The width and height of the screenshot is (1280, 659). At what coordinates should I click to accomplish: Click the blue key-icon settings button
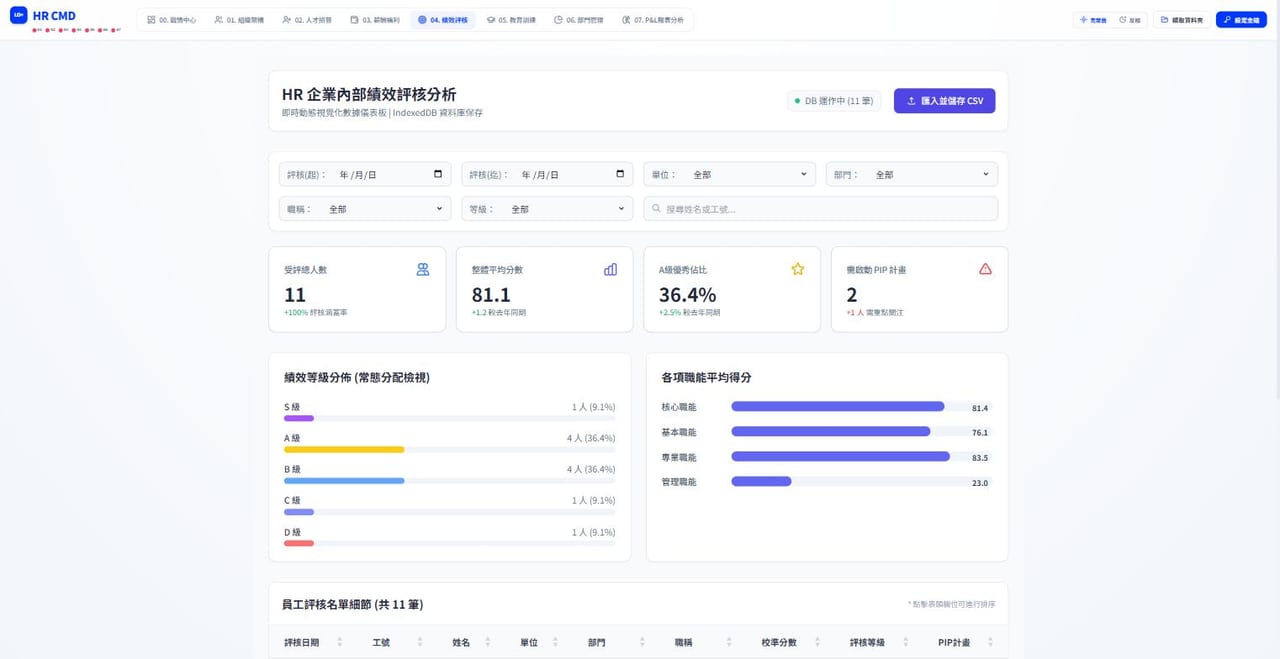point(1241,20)
